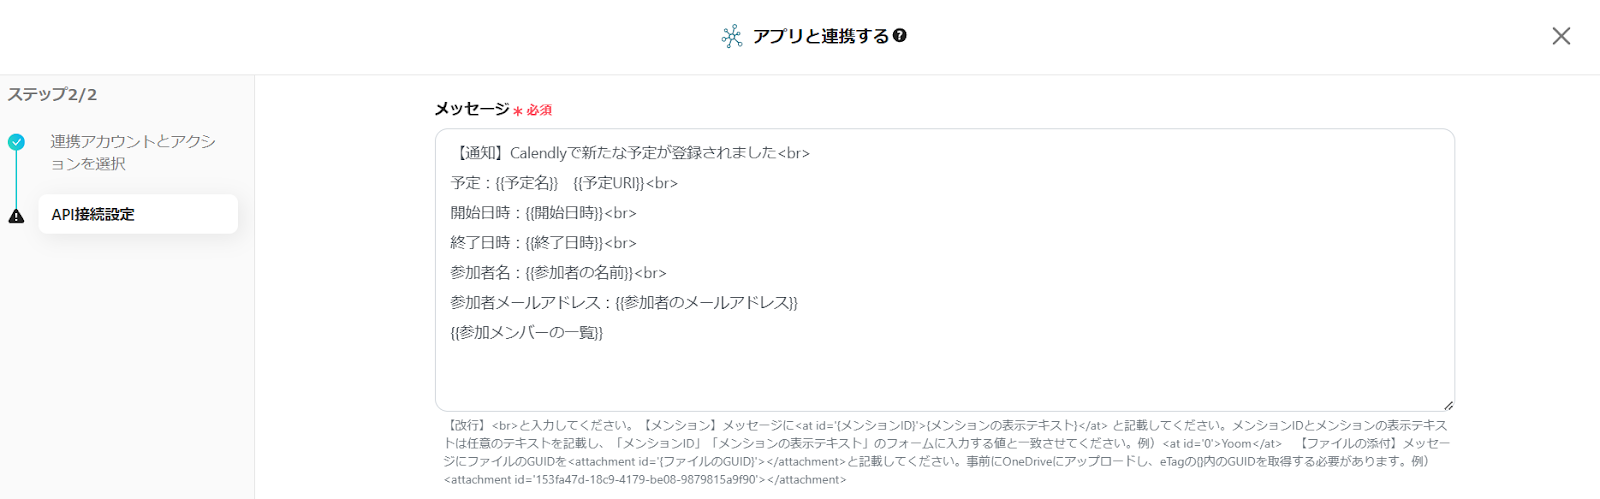Click the warning triangle beside API接続設定

pos(16,216)
